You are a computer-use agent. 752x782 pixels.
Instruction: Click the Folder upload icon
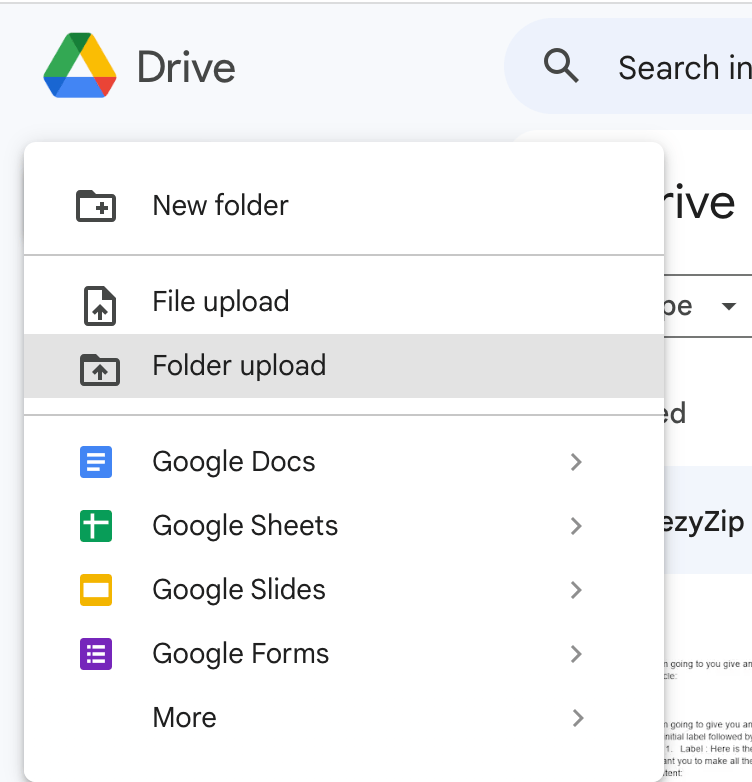click(100, 370)
